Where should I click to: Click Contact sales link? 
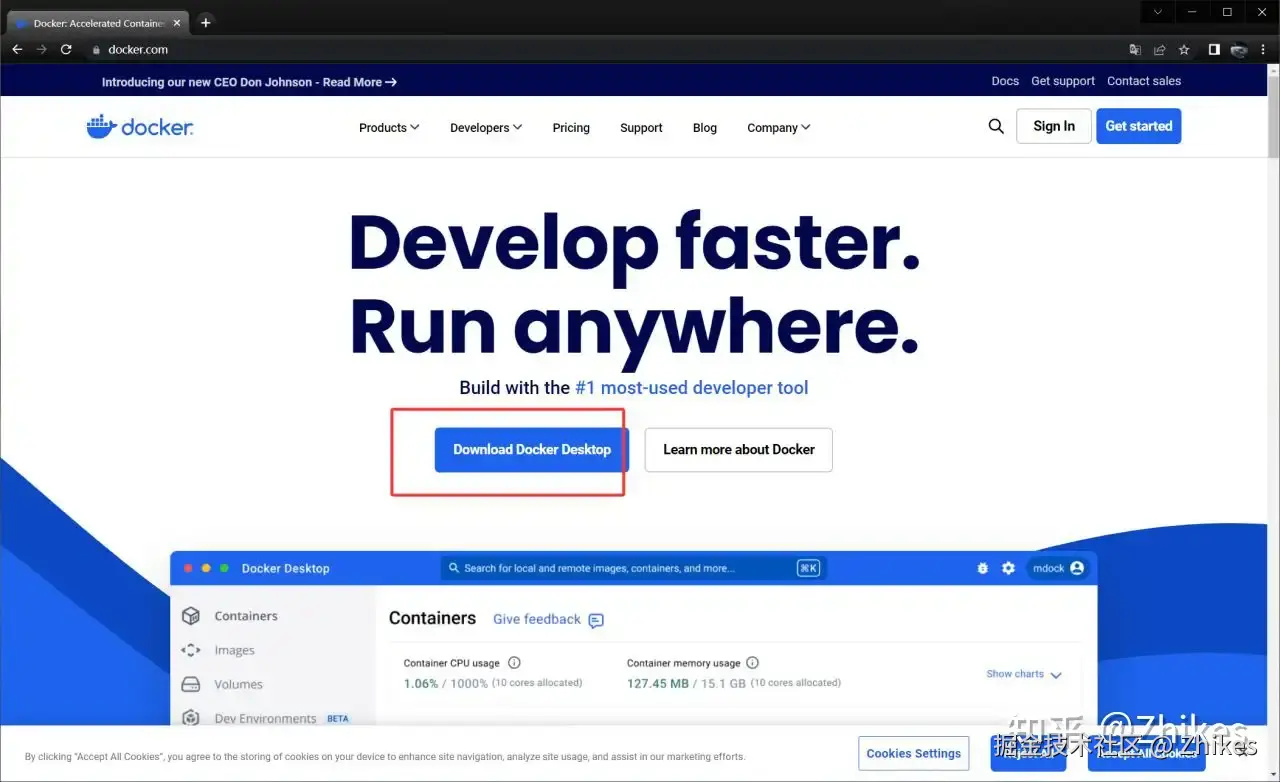[1144, 81]
